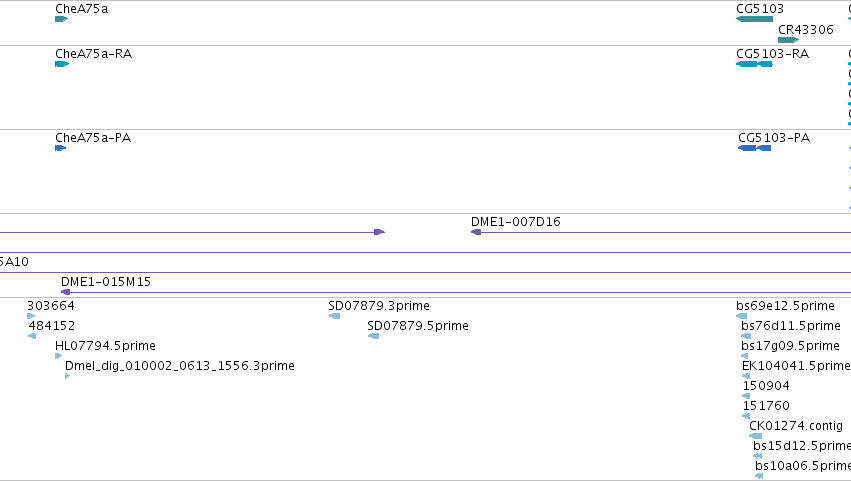Open the CheA75a gene label
851x481 pixels.
tap(81, 9)
